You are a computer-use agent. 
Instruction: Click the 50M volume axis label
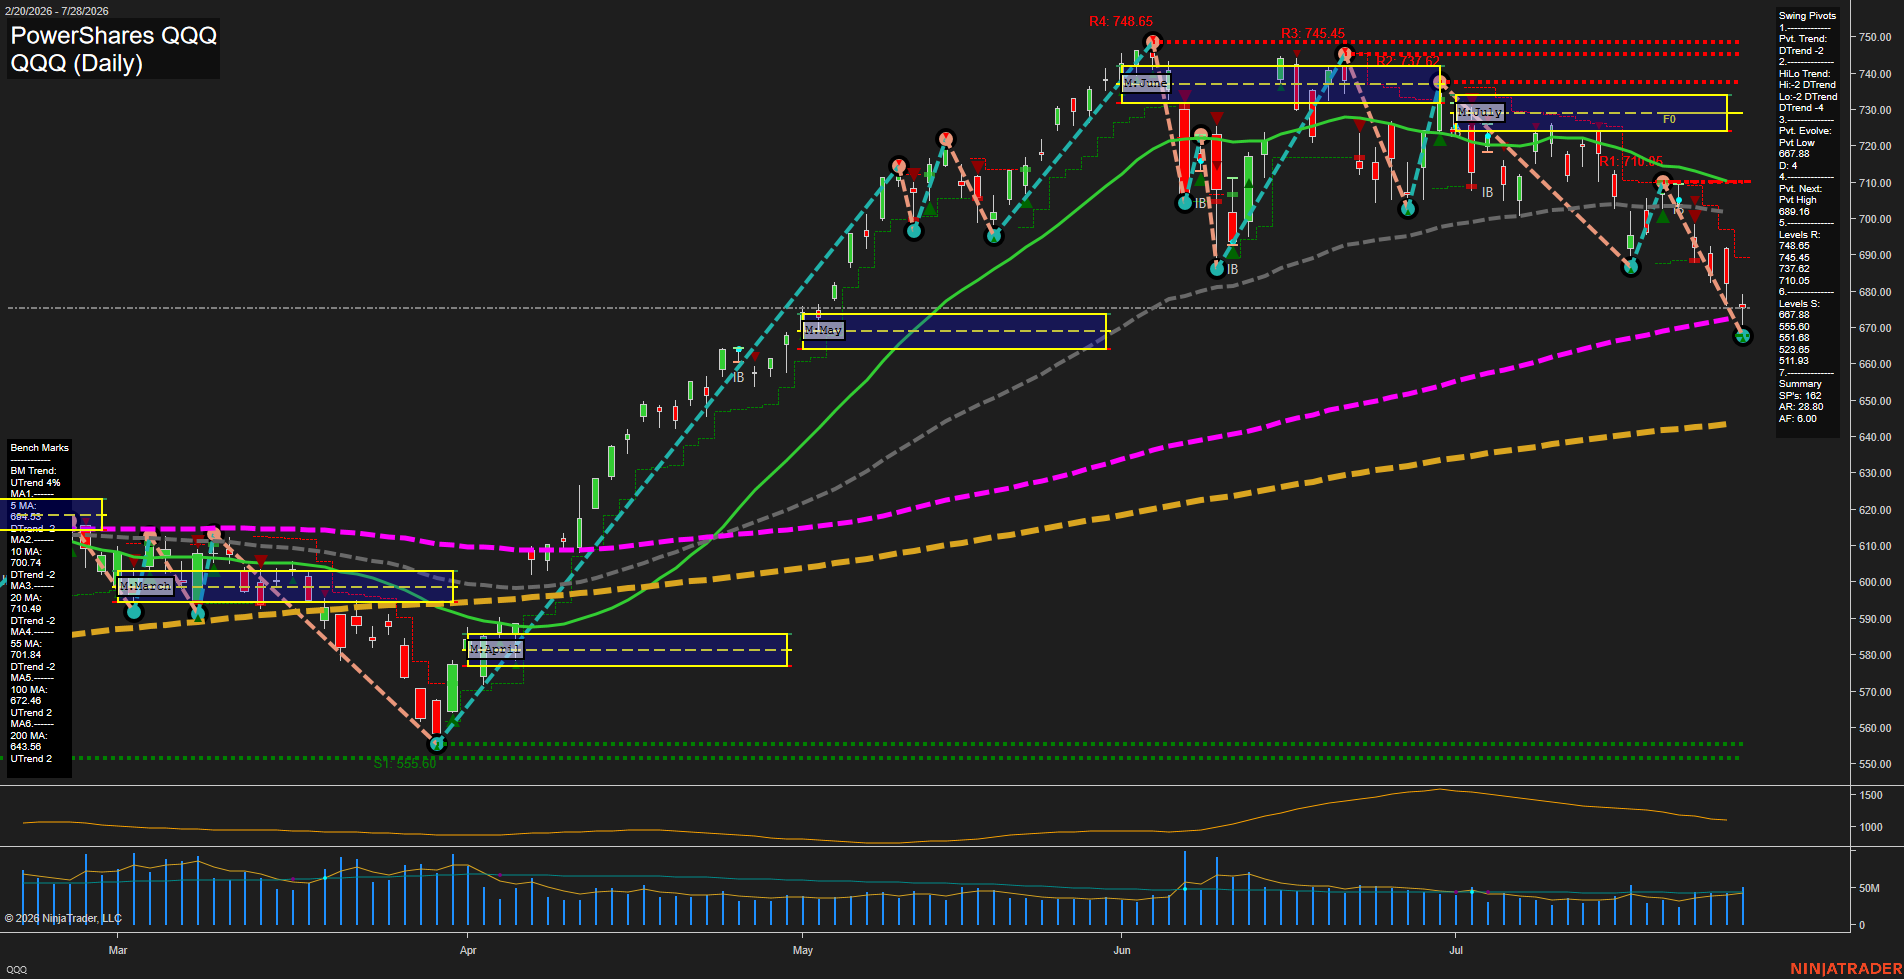point(1869,888)
